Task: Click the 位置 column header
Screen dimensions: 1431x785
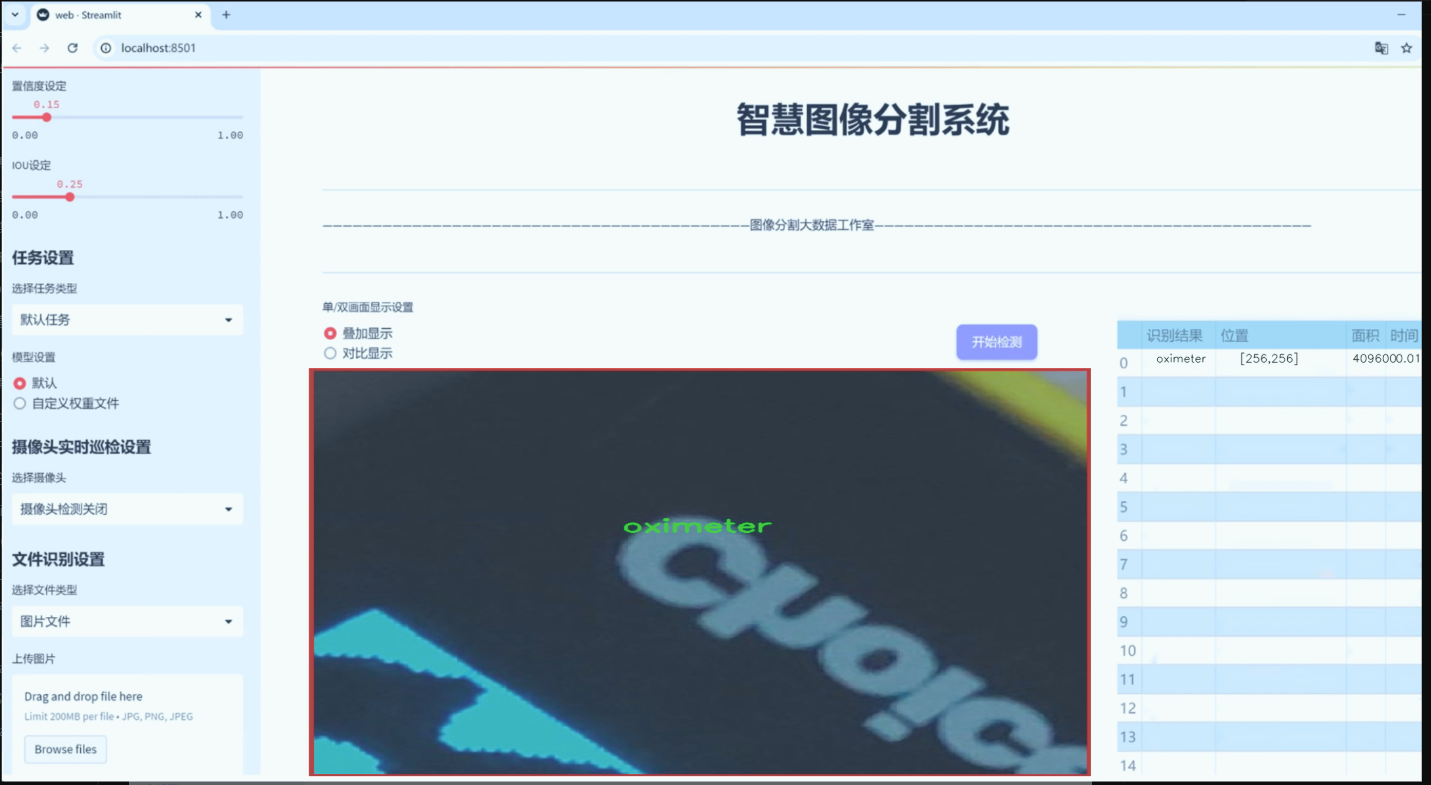Action: coord(1280,335)
